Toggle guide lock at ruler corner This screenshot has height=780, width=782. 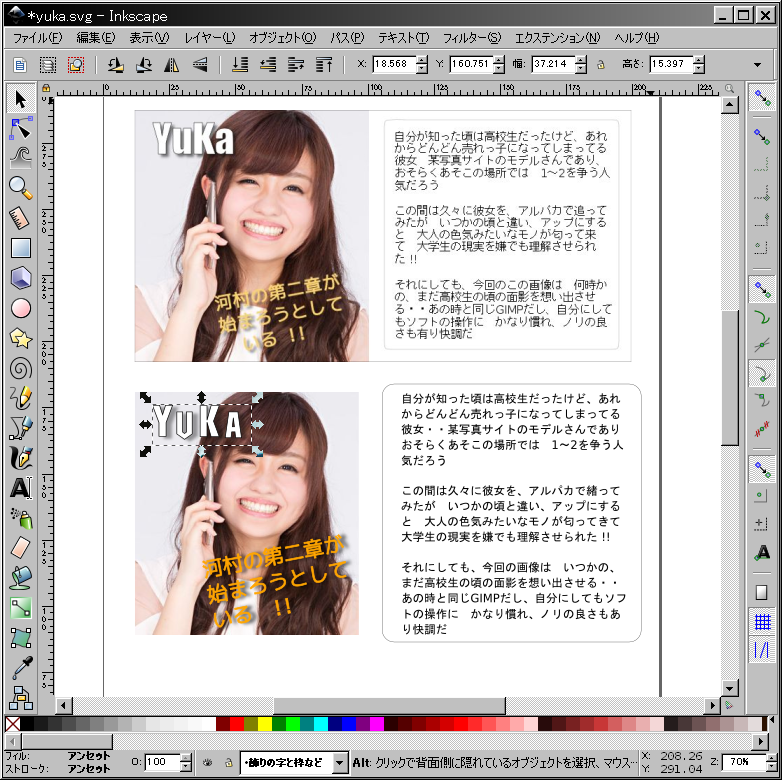click(x=46, y=88)
